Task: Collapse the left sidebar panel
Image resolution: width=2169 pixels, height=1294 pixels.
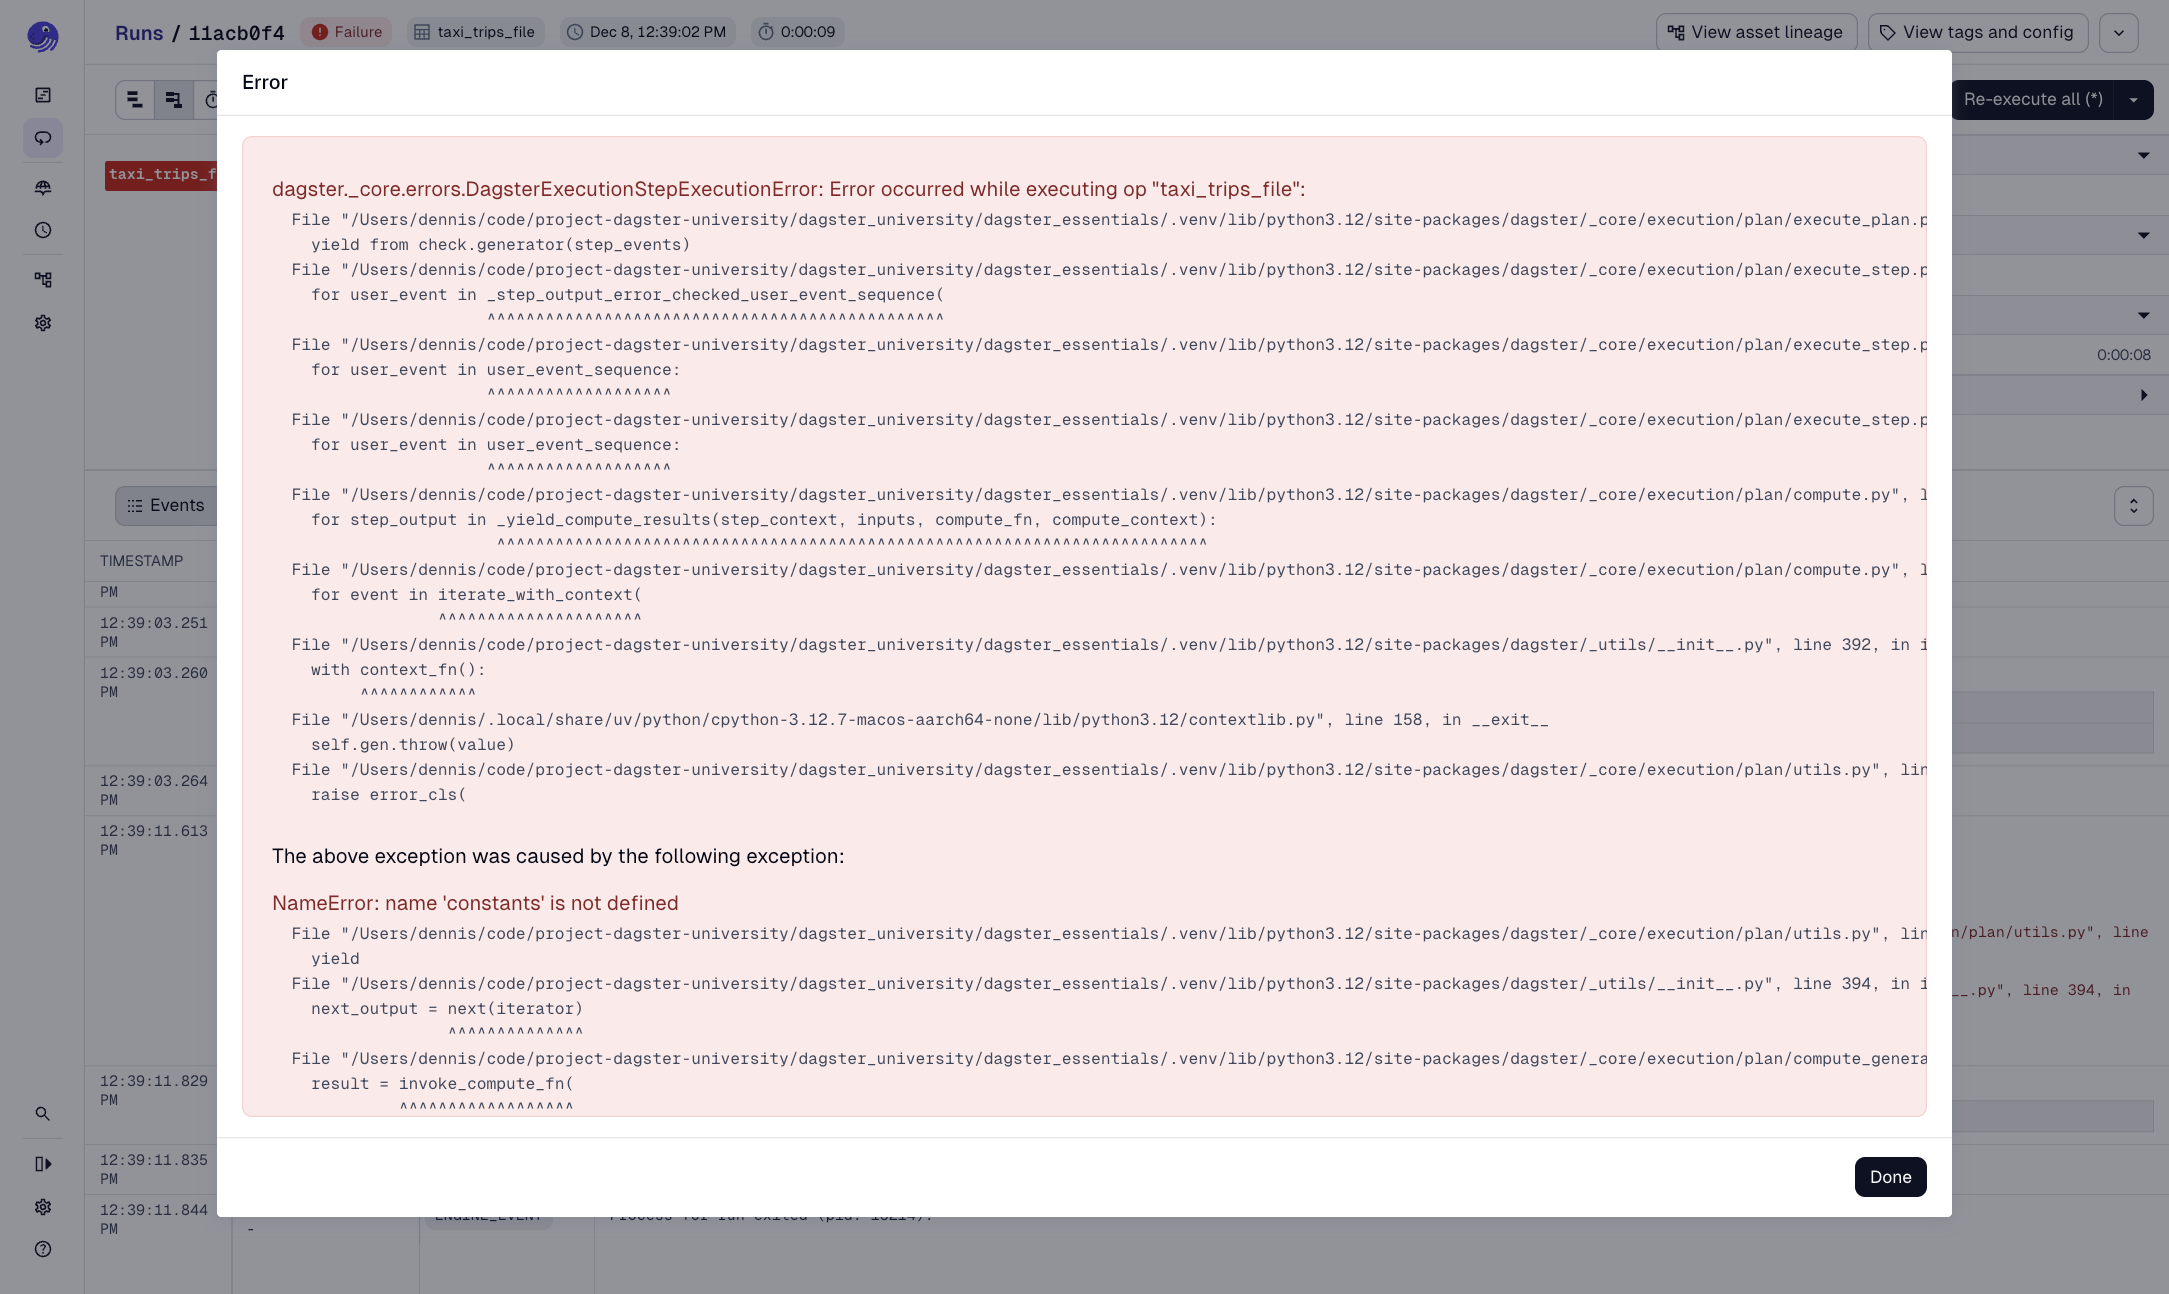Action: click(43, 1164)
